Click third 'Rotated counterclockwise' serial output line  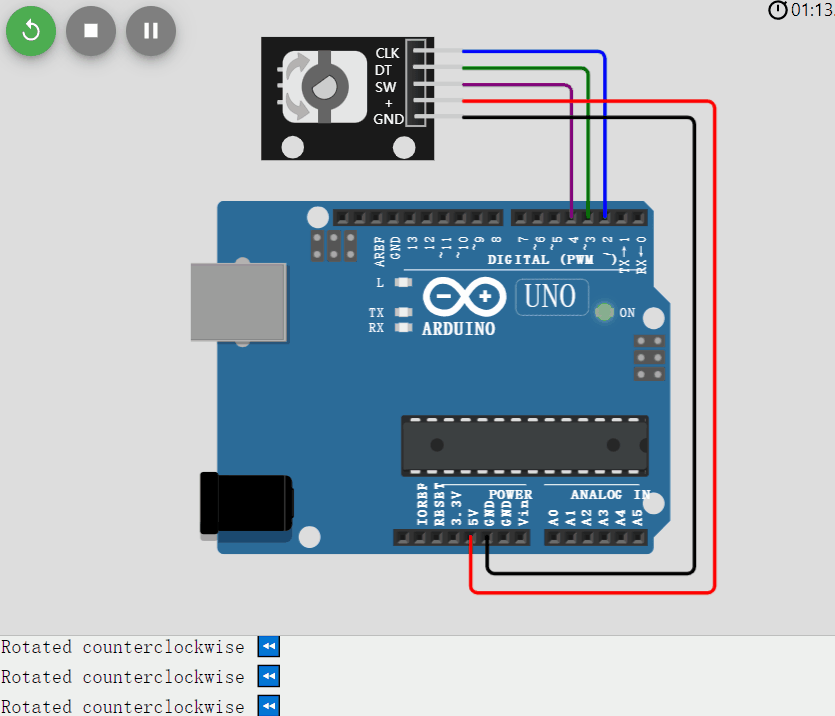click(x=122, y=706)
